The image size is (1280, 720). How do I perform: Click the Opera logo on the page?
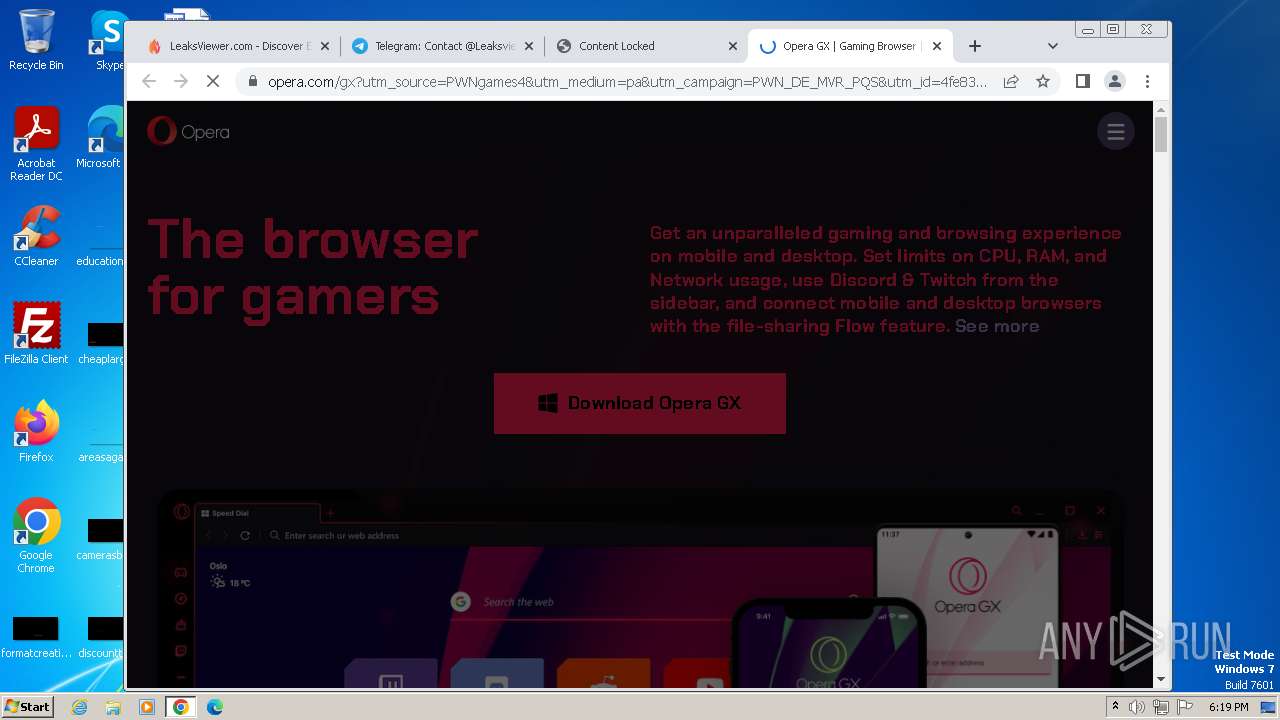click(x=188, y=131)
